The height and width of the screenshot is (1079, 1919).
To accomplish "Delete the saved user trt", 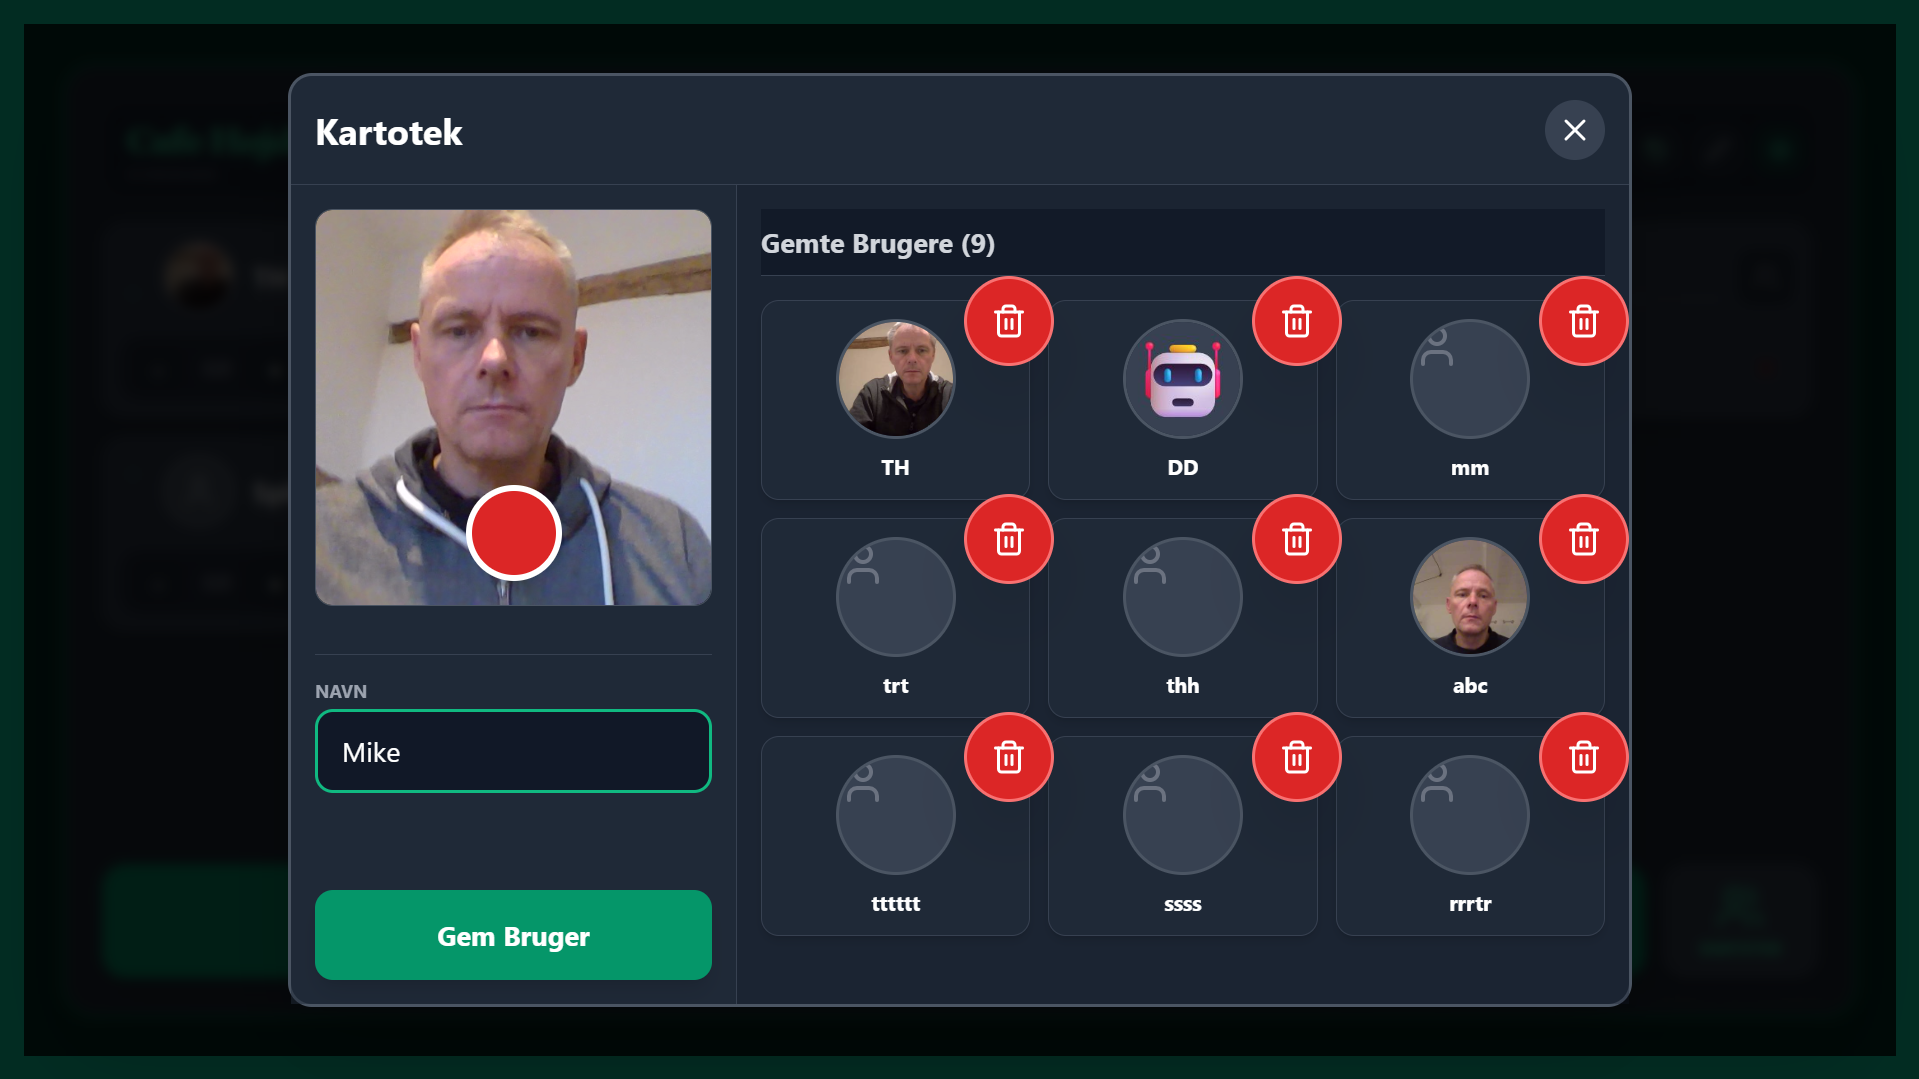I will pyautogui.click(x=1008, y=539).
